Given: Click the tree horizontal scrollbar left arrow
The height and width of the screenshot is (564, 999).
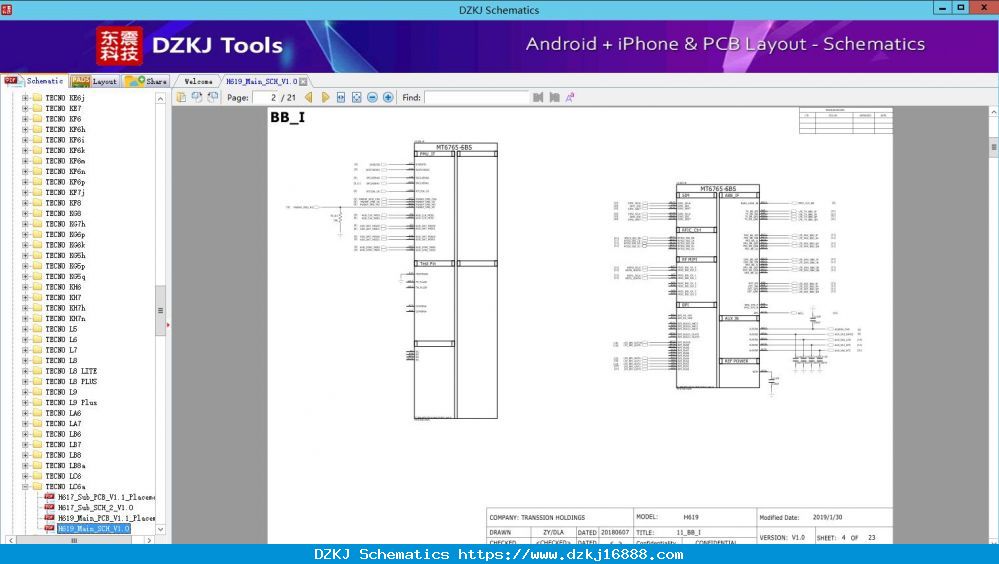Looking at the screenshot, I should 11,540.
